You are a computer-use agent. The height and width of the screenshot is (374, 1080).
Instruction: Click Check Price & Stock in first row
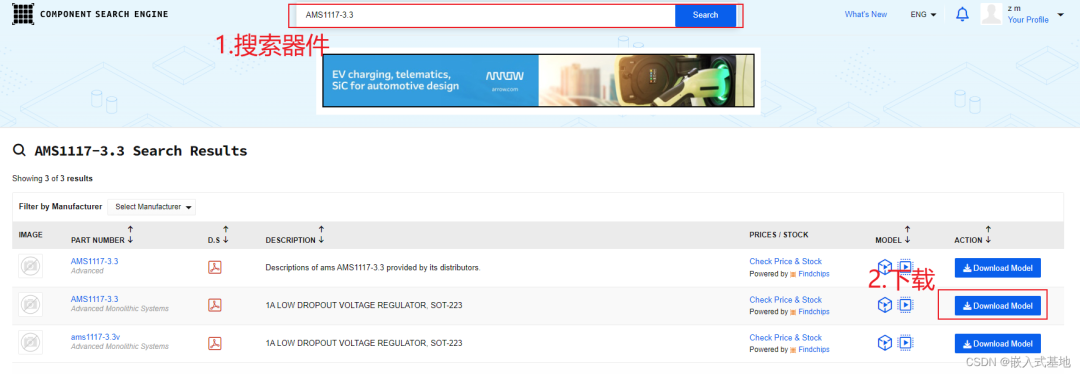785,261
